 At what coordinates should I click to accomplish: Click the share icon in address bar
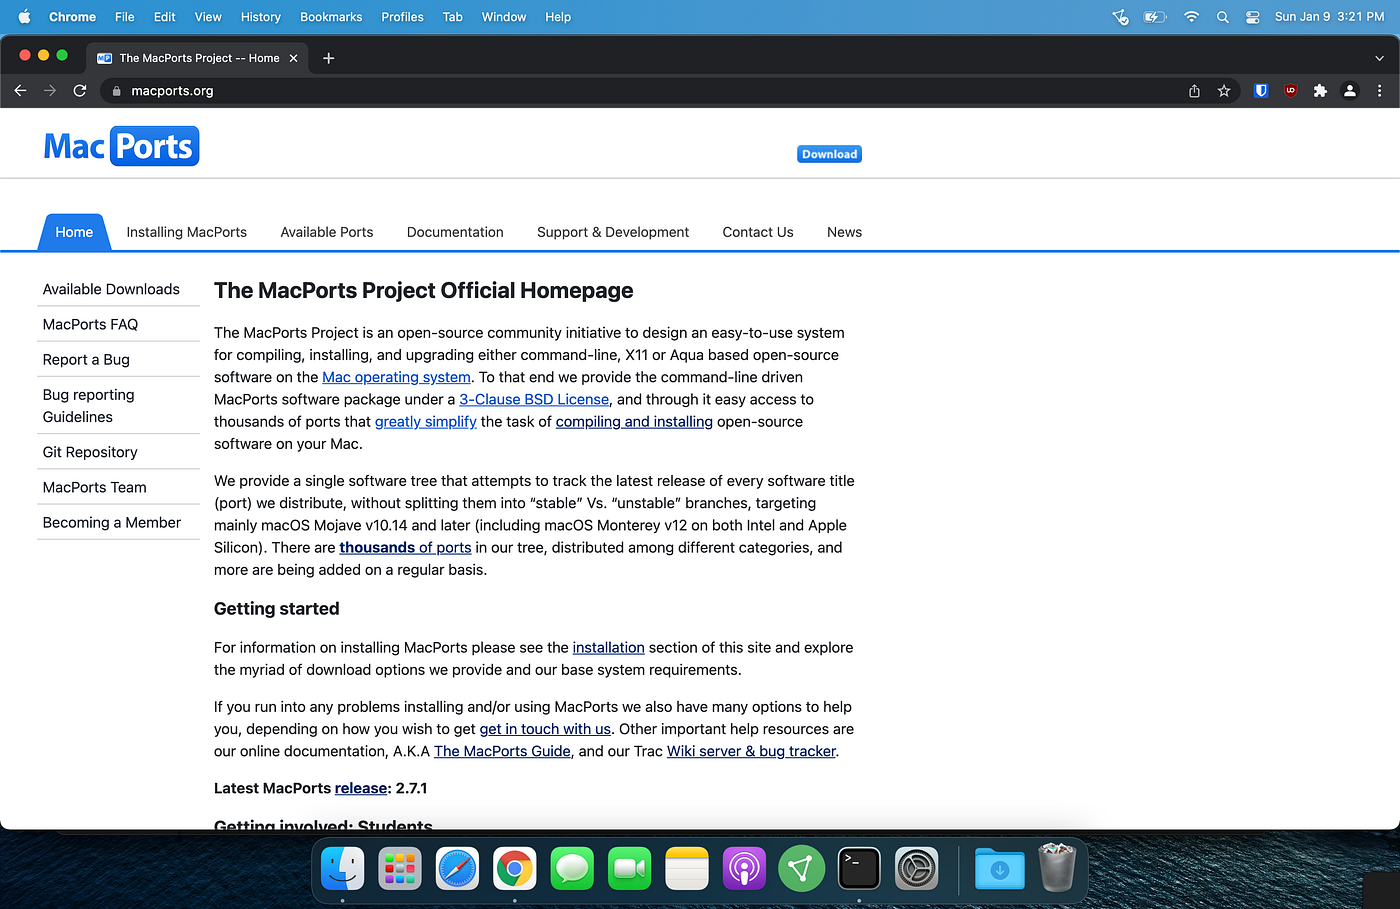(1194, 91)
